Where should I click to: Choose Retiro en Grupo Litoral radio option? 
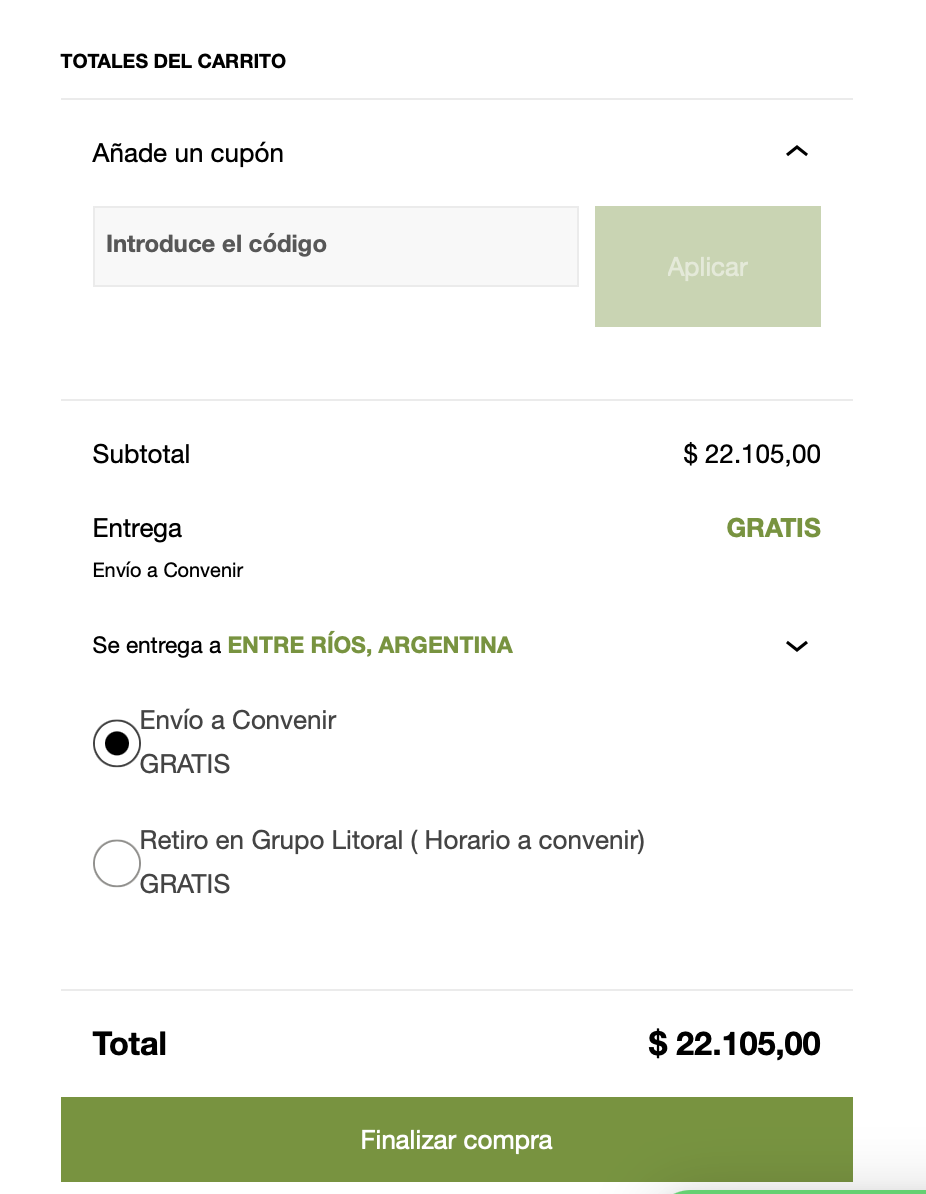click(117, 863)
